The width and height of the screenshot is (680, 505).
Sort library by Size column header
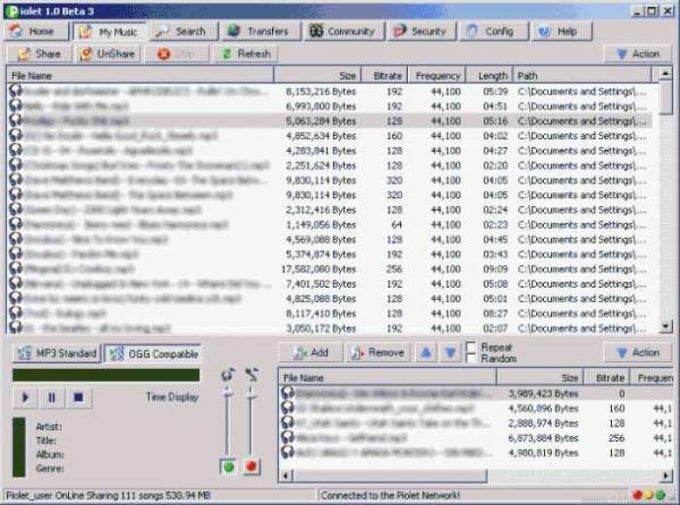point(317,75)
